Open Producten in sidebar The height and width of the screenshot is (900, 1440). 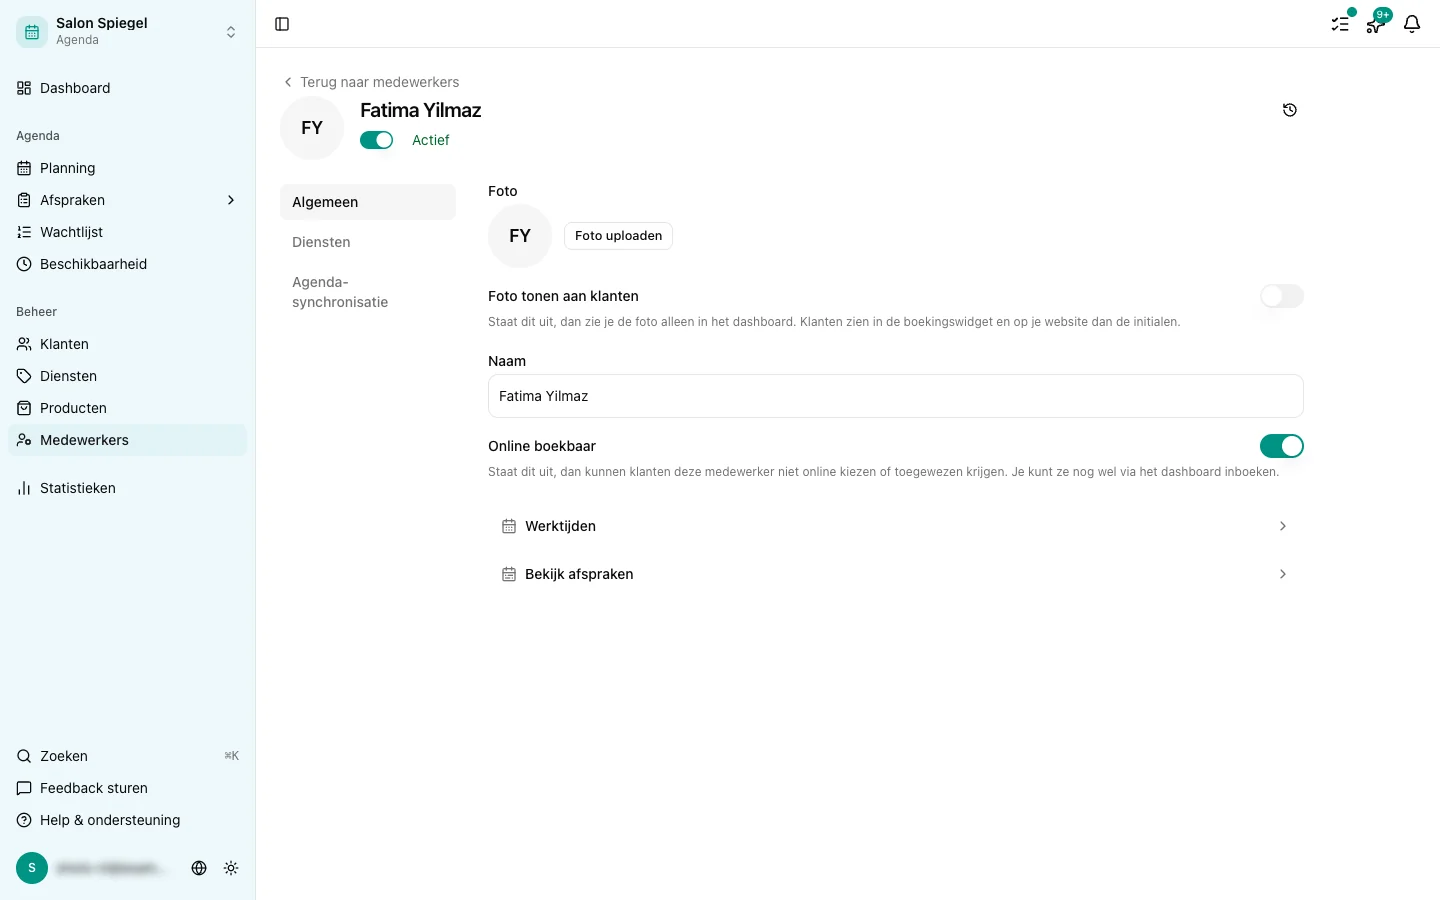128,408
